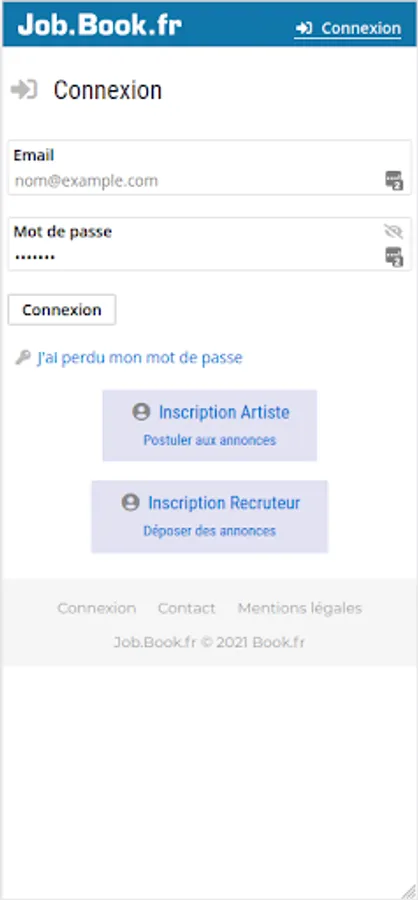Select Inscription Artiste card

pyautogui.click(x=210, y=425)
